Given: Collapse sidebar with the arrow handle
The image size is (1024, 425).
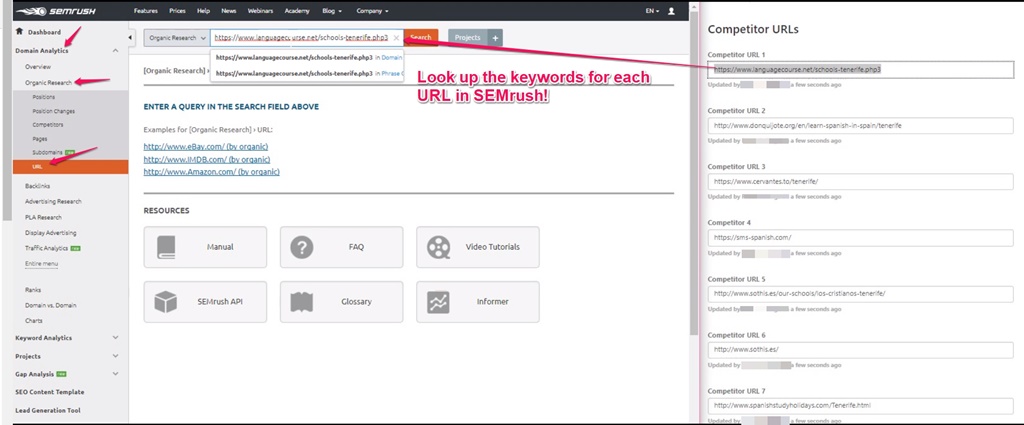Looking at the screenshot, I should coord(130,38).
